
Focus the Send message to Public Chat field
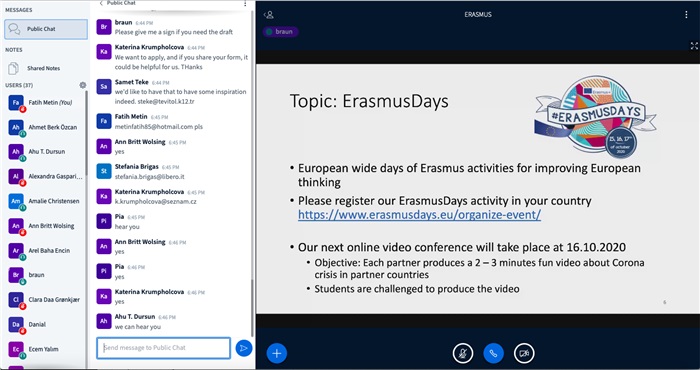tap(163, 348)
